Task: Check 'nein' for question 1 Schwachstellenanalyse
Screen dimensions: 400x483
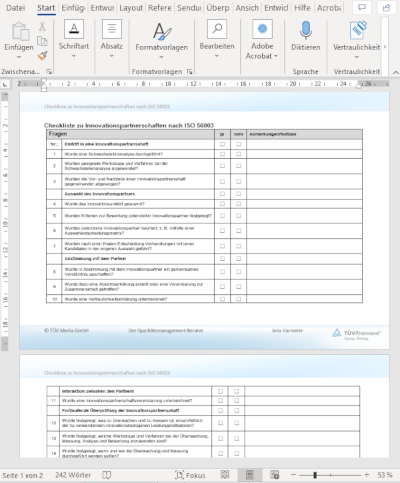Action: click(238, 154)
